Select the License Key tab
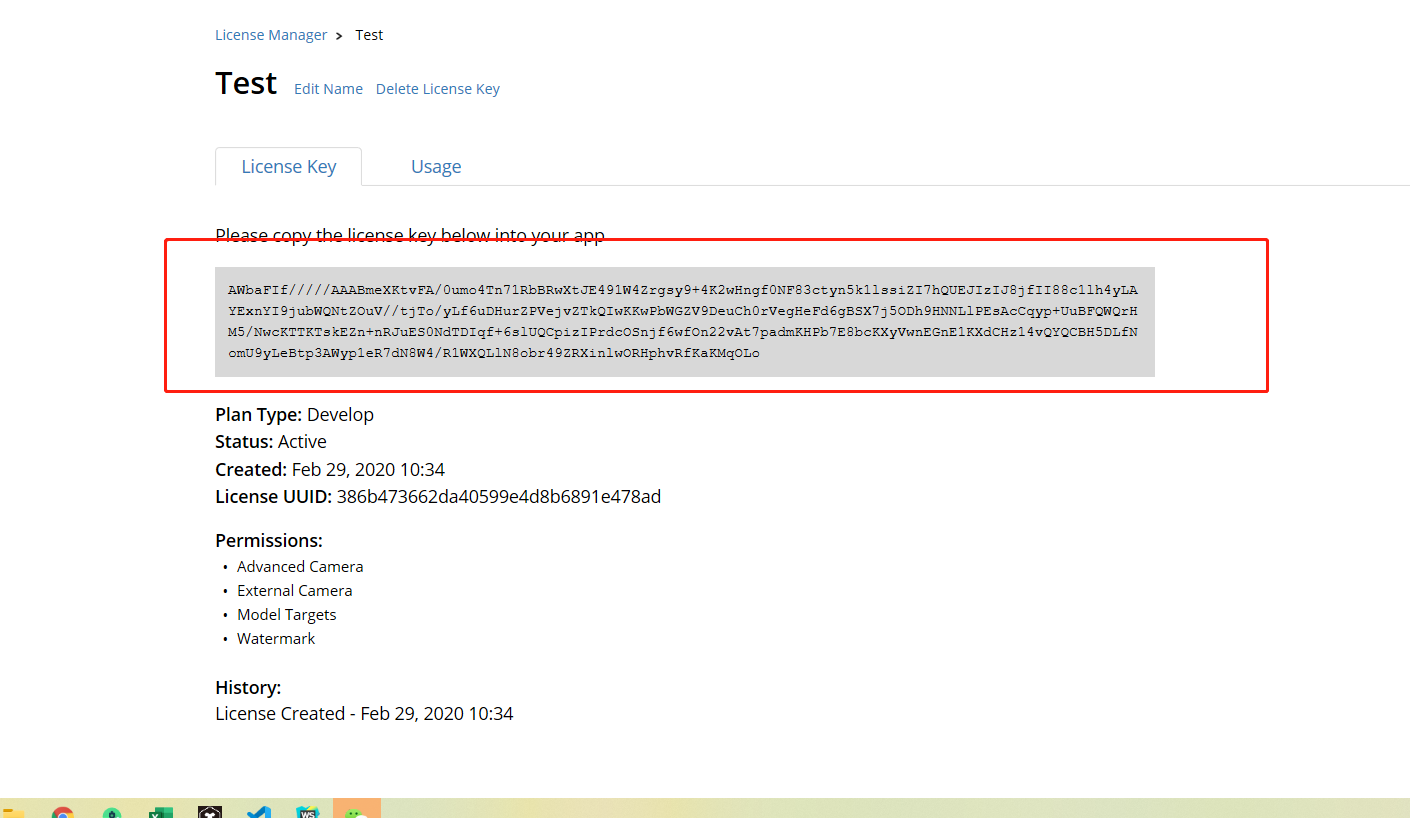 click(x=288, y=167)
